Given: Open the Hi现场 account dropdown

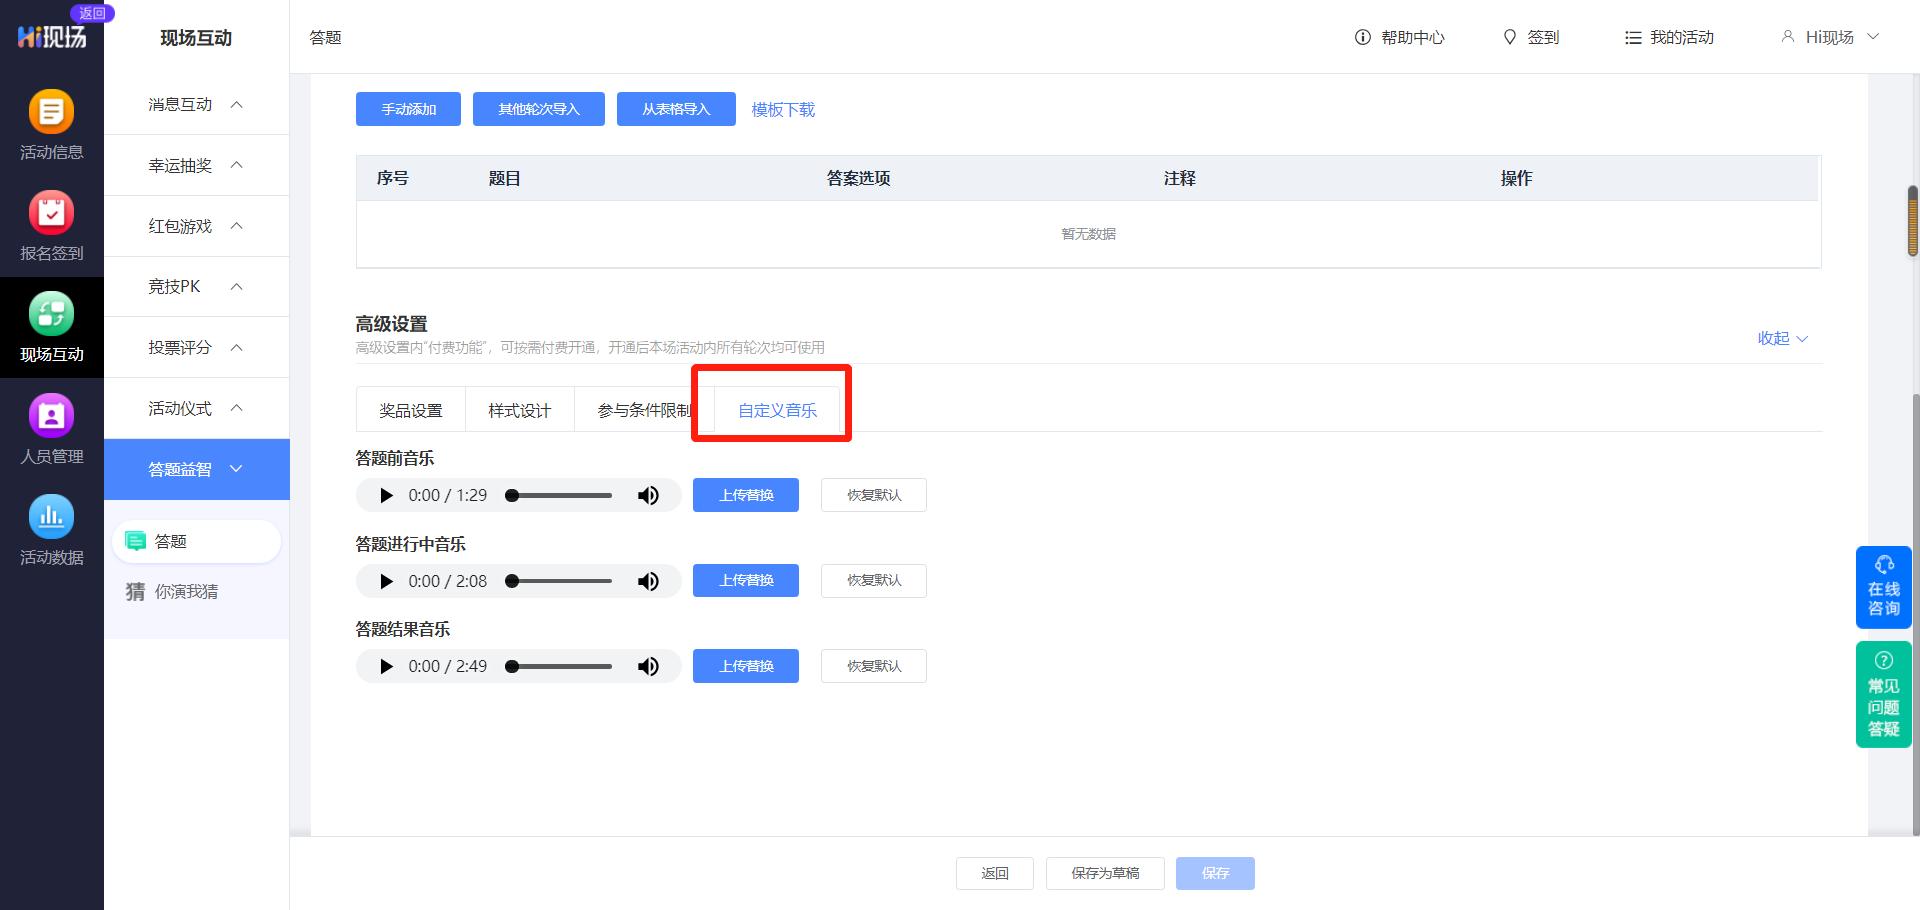Looking at the screenshot, I should 1830,37.
